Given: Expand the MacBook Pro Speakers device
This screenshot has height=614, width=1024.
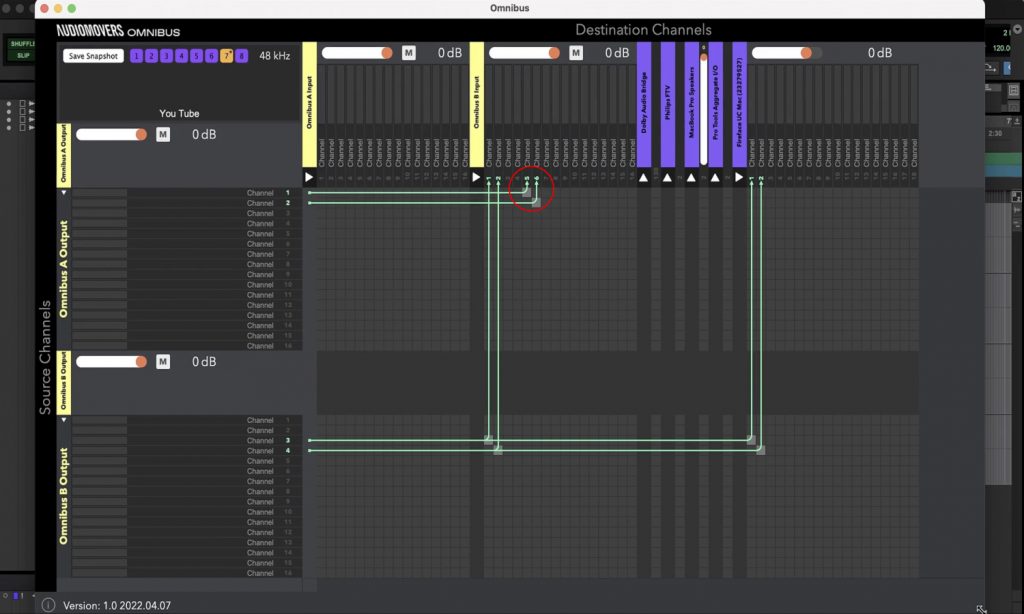Looking at the screenshot, I should 691,177.
